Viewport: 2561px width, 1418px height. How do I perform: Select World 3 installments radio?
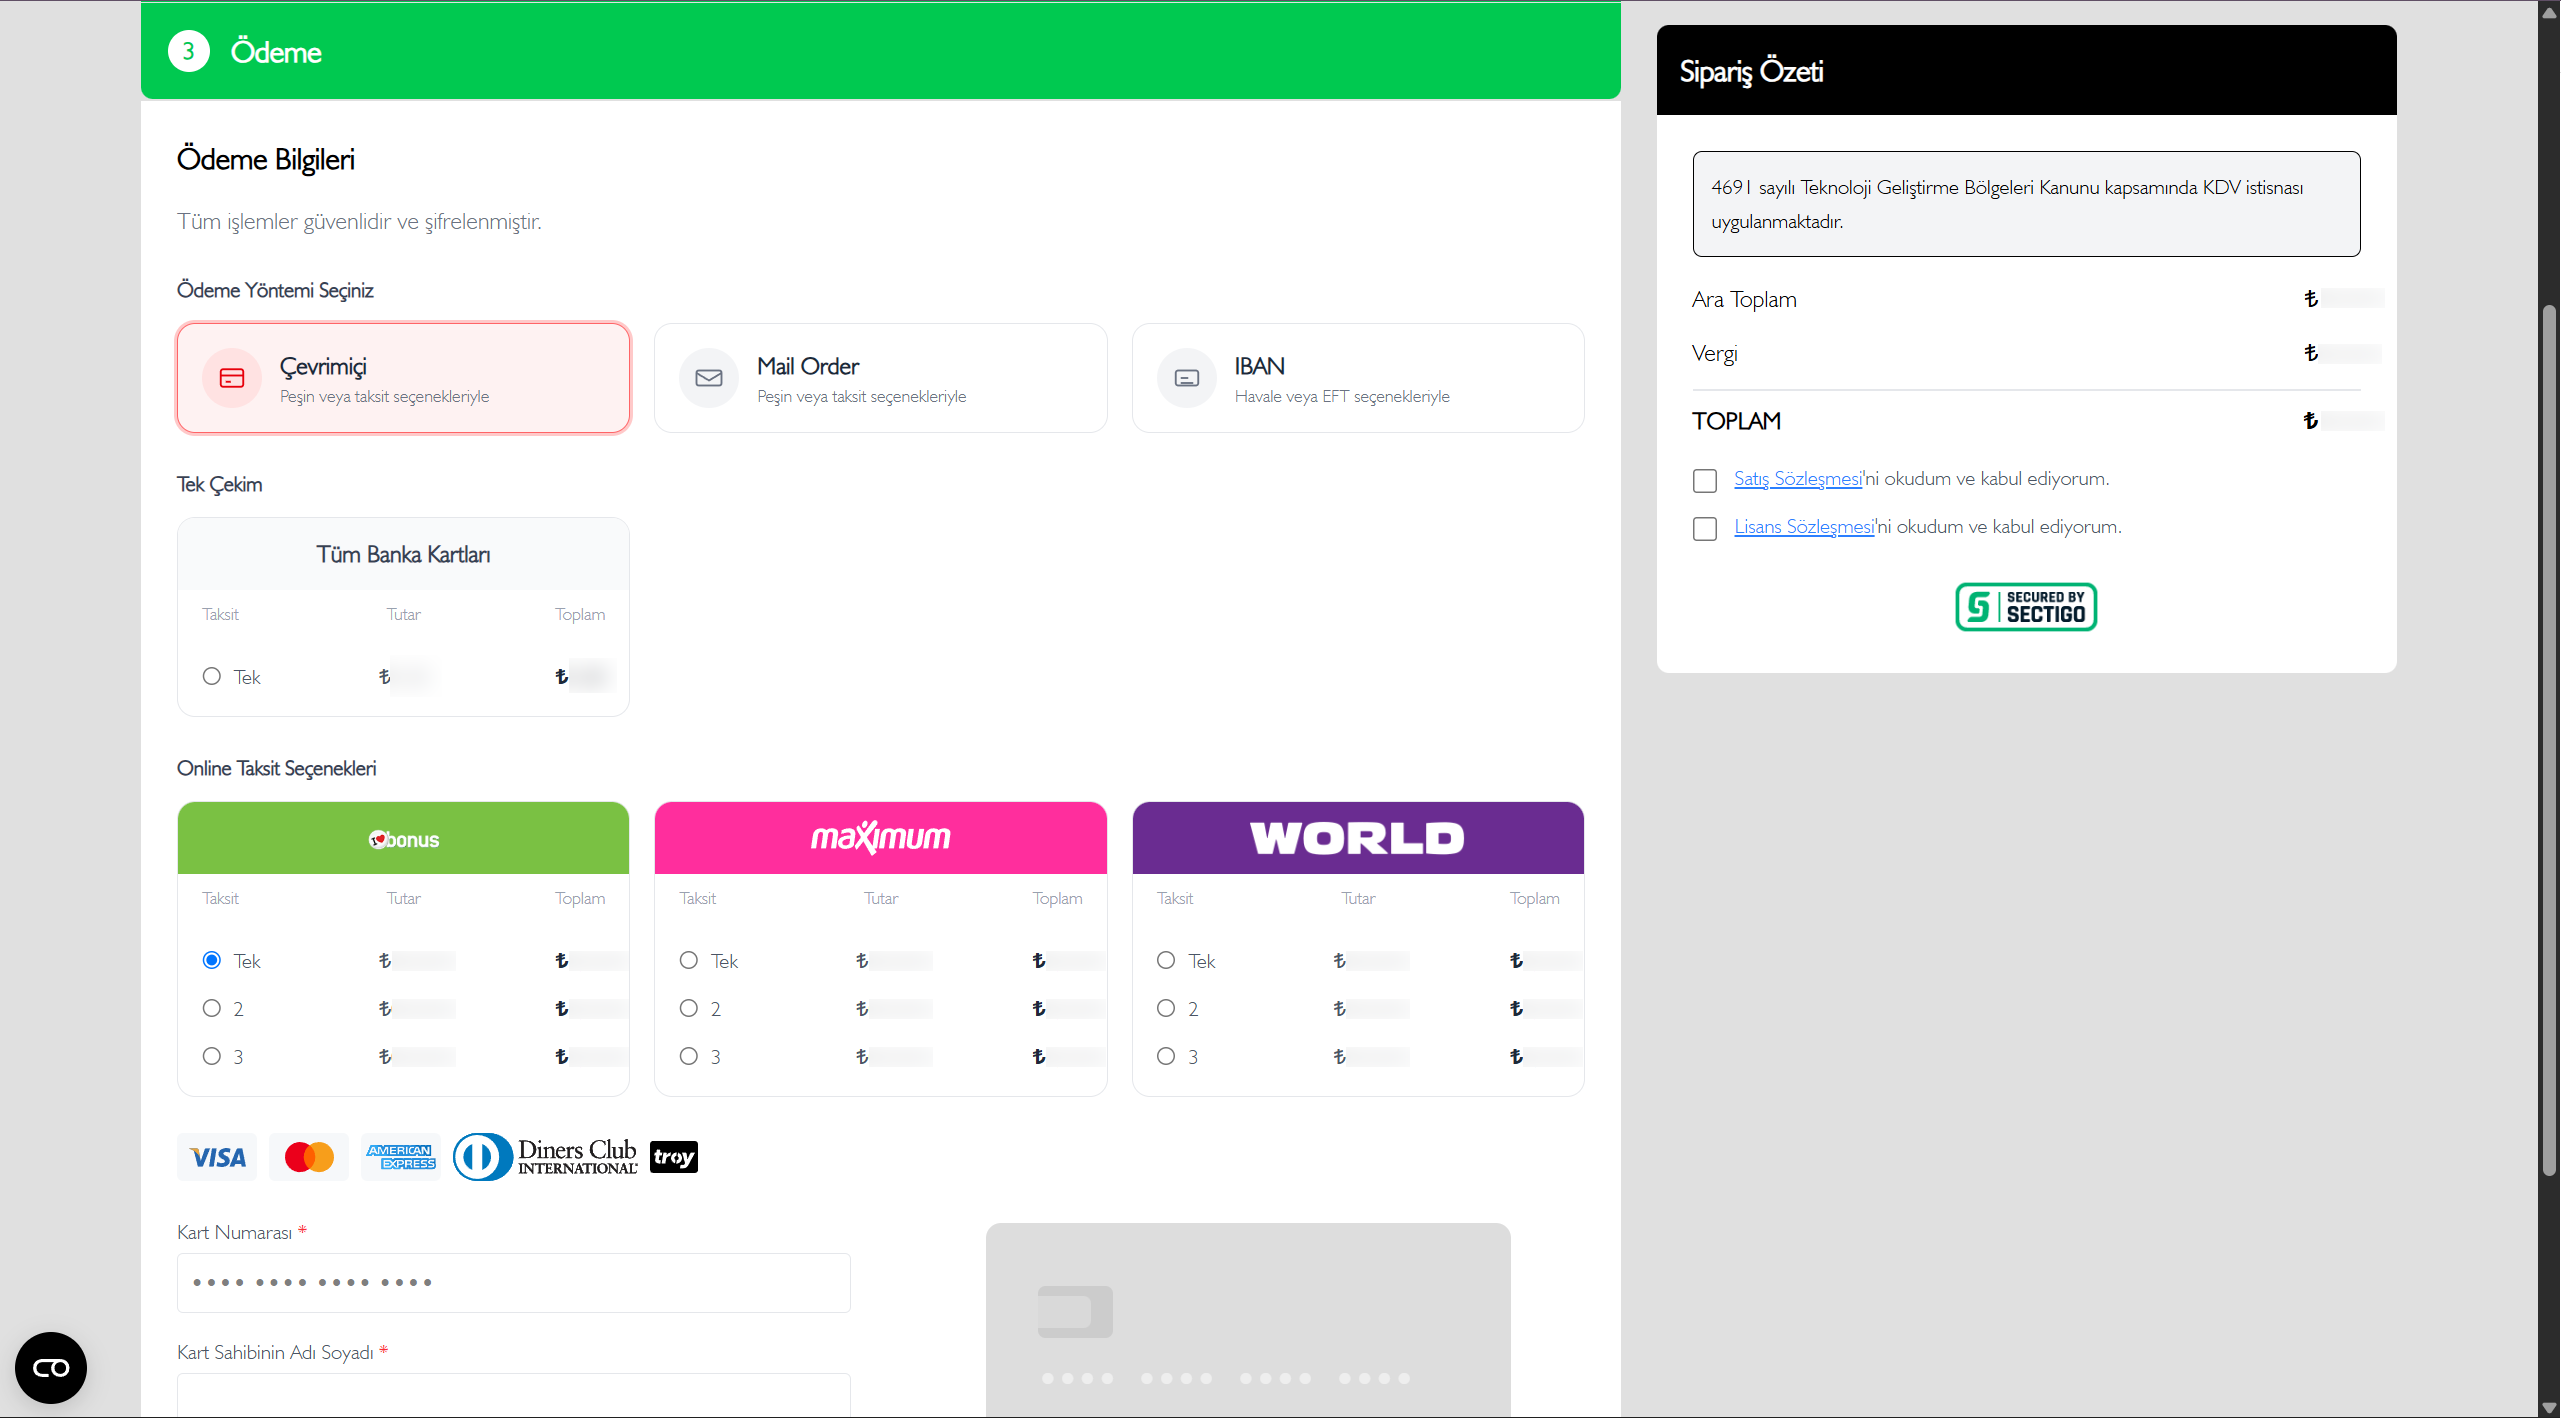click(1166, 1056)
